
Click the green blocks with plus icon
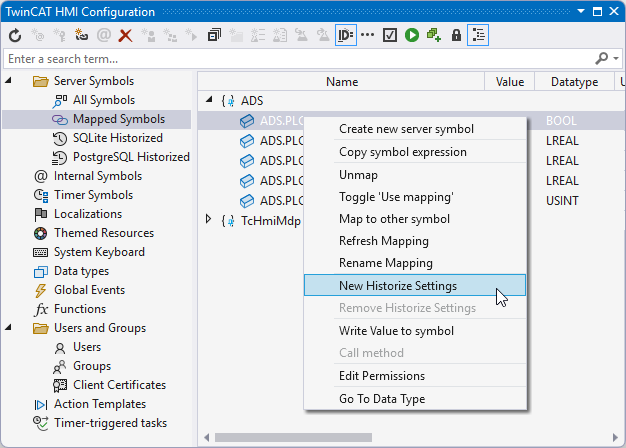coord(434,36)
